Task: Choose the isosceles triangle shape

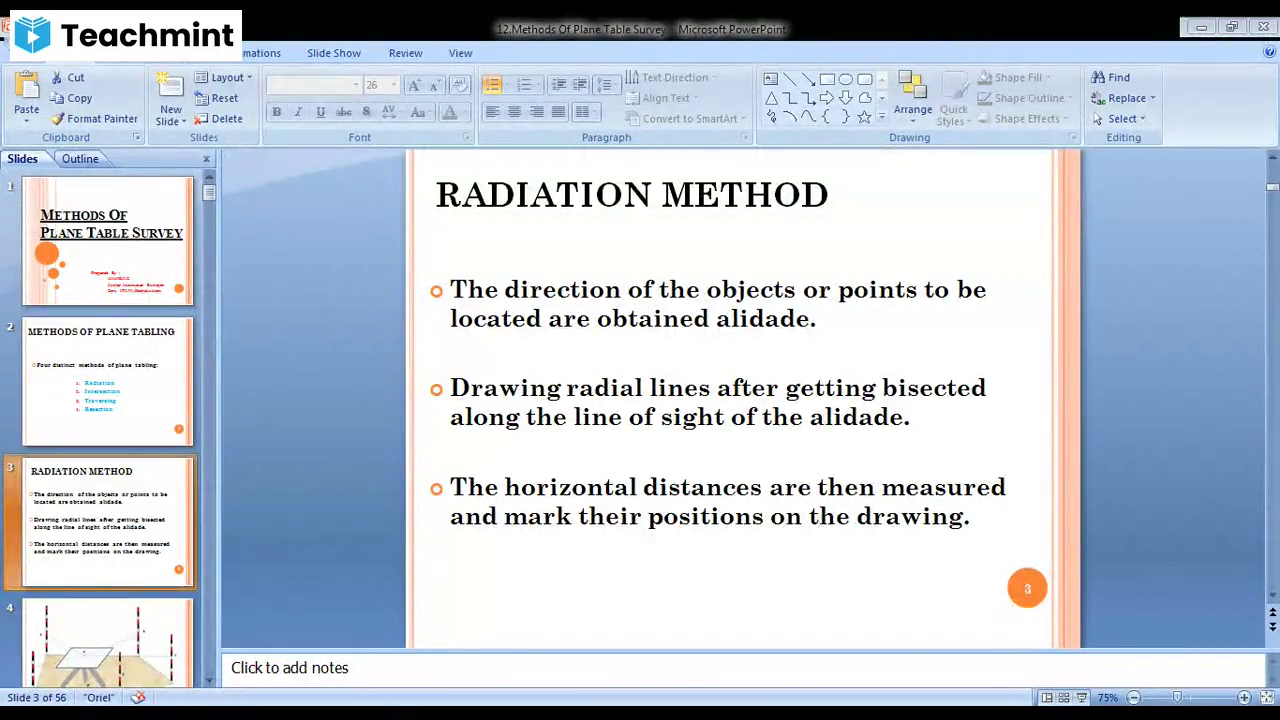Action: tap(770, 98)
